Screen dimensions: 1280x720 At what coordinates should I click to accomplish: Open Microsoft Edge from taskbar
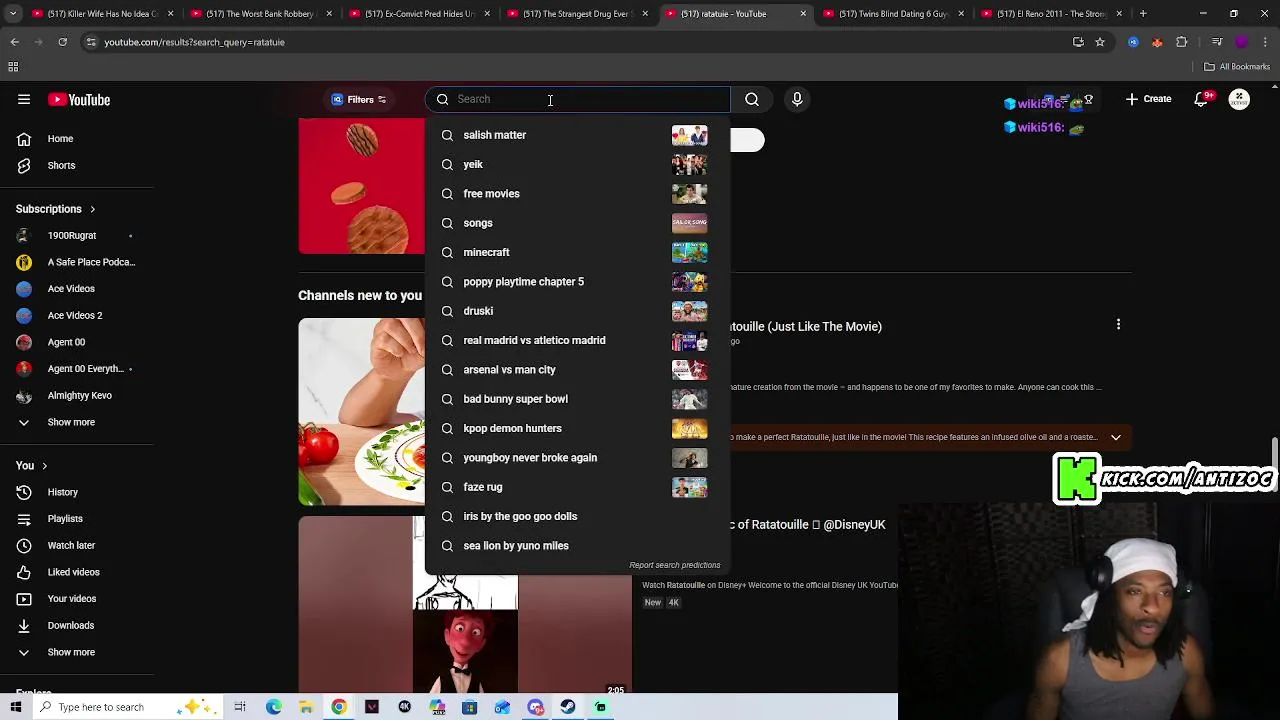coord(273,707)
